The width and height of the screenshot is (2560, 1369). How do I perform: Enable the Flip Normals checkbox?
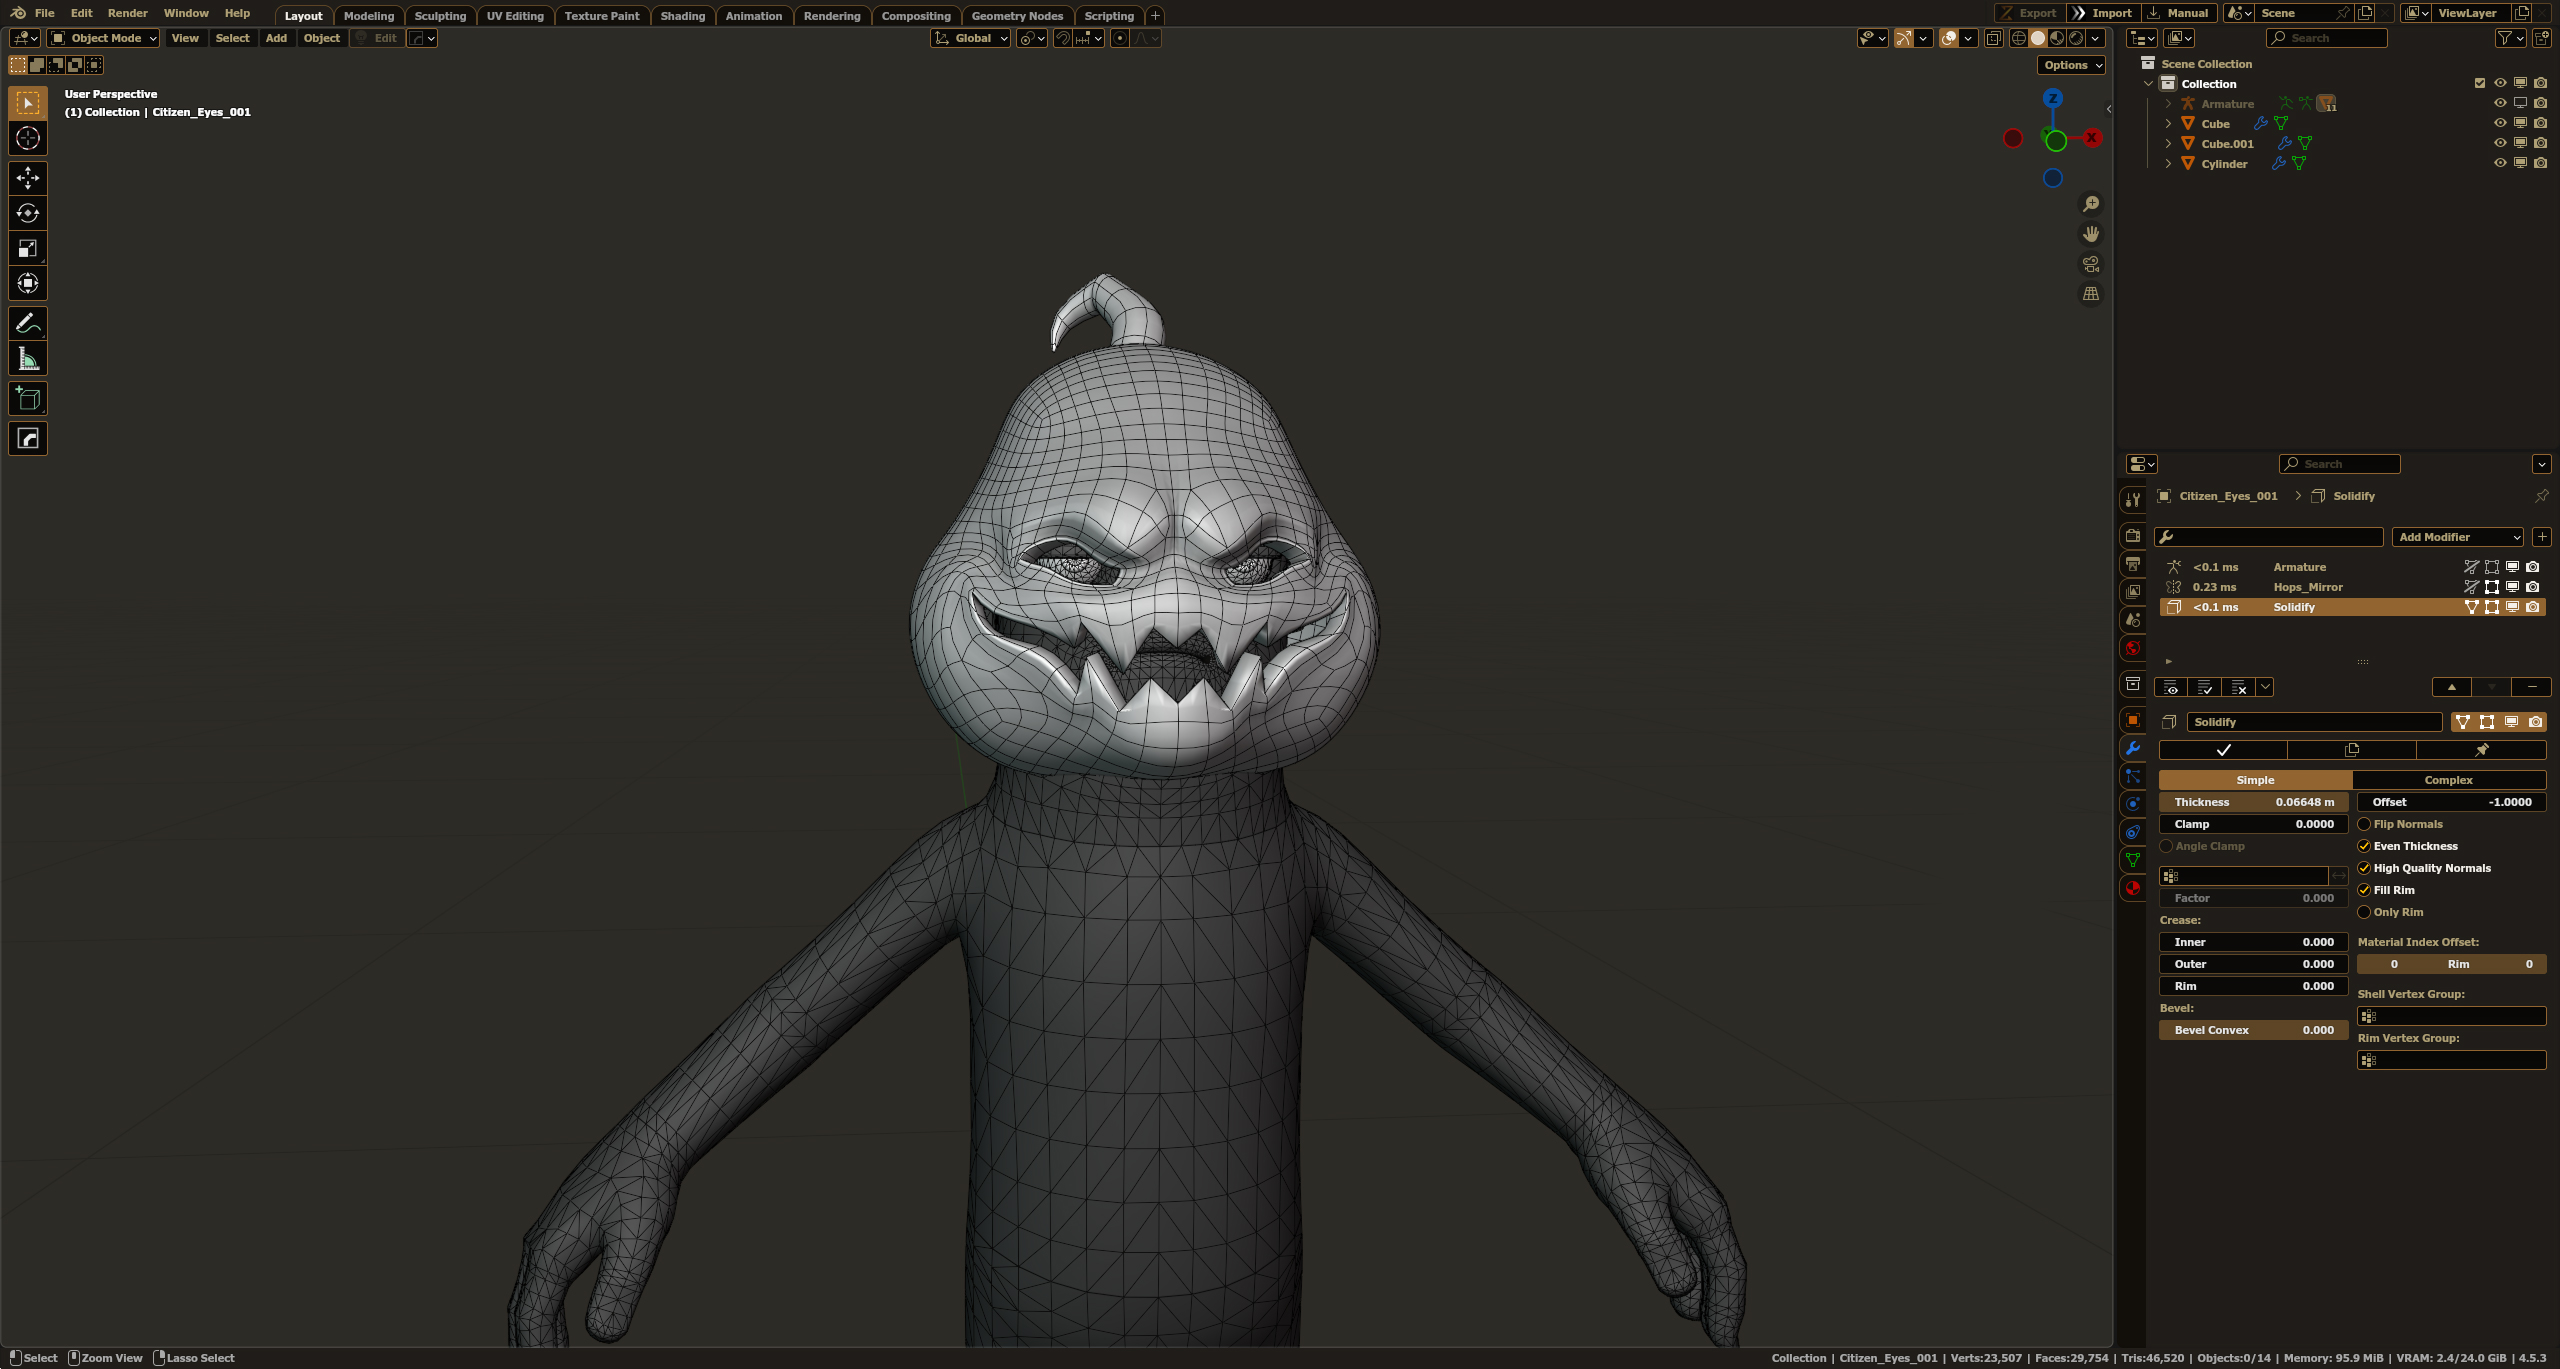coord(2364,824)
